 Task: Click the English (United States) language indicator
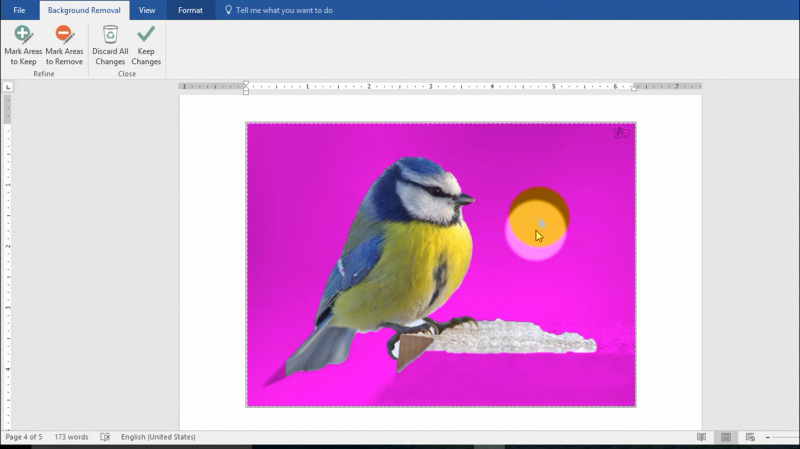(x=158, y=437)
